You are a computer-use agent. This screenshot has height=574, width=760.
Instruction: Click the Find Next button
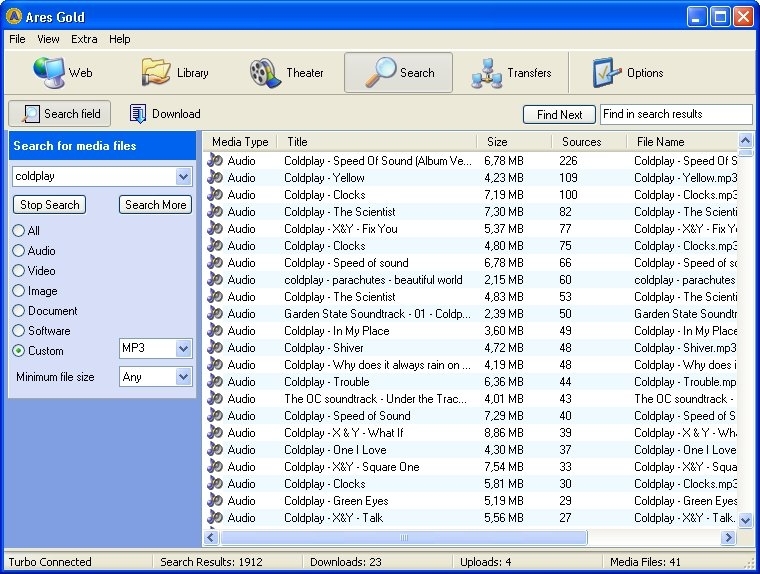tap(559, 114)
